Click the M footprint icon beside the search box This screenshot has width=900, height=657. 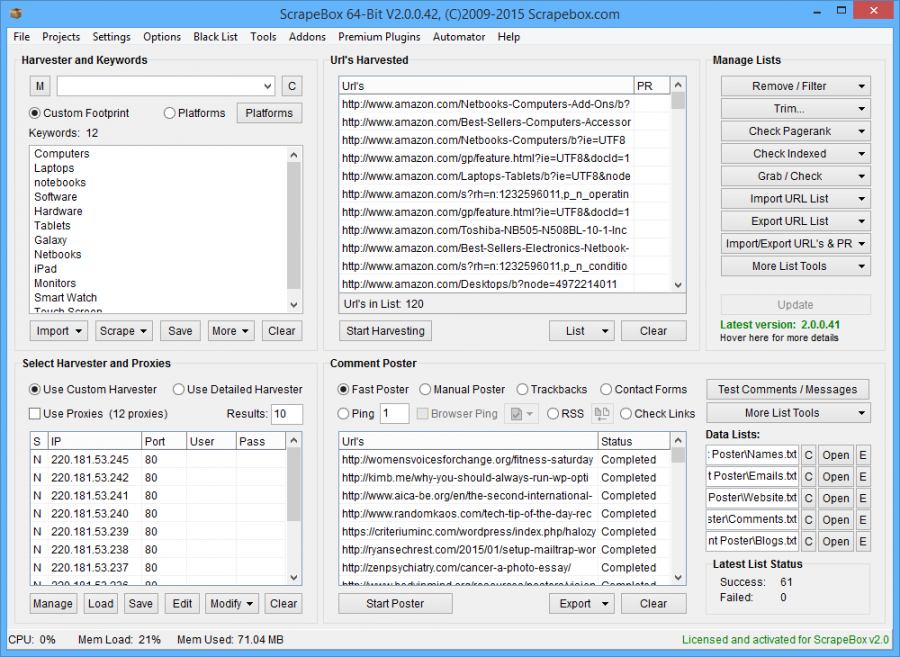click(39, 86)
